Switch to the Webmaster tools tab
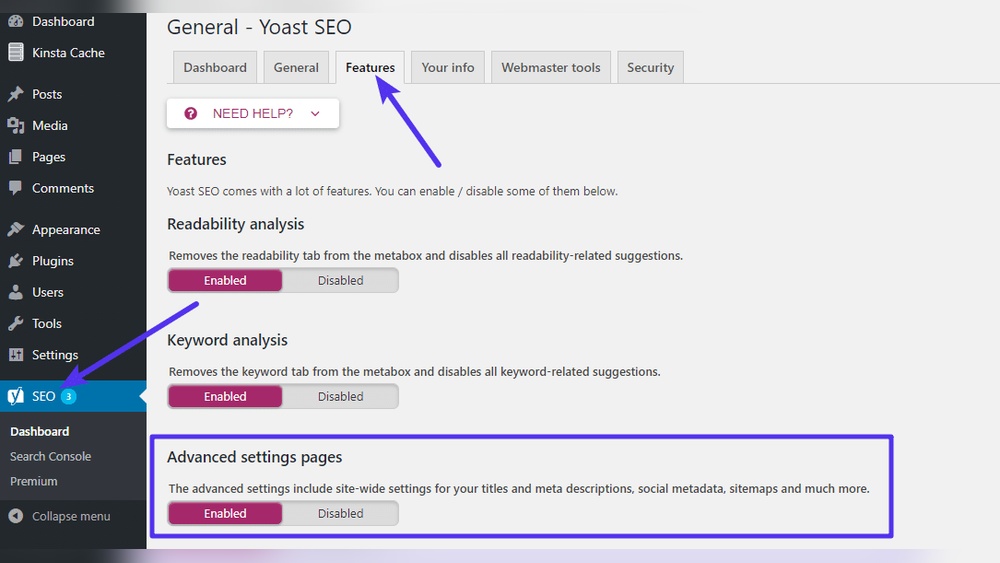1000x563 pixels. [x=551, y=68]
